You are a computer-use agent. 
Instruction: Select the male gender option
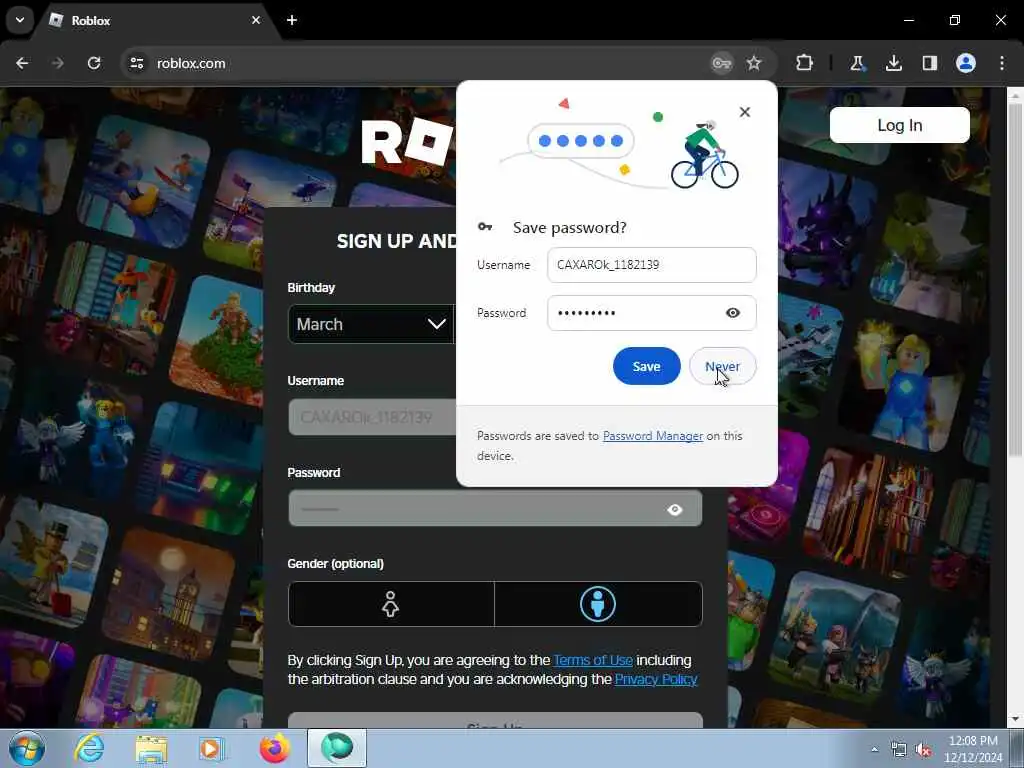tap(598, 604)
